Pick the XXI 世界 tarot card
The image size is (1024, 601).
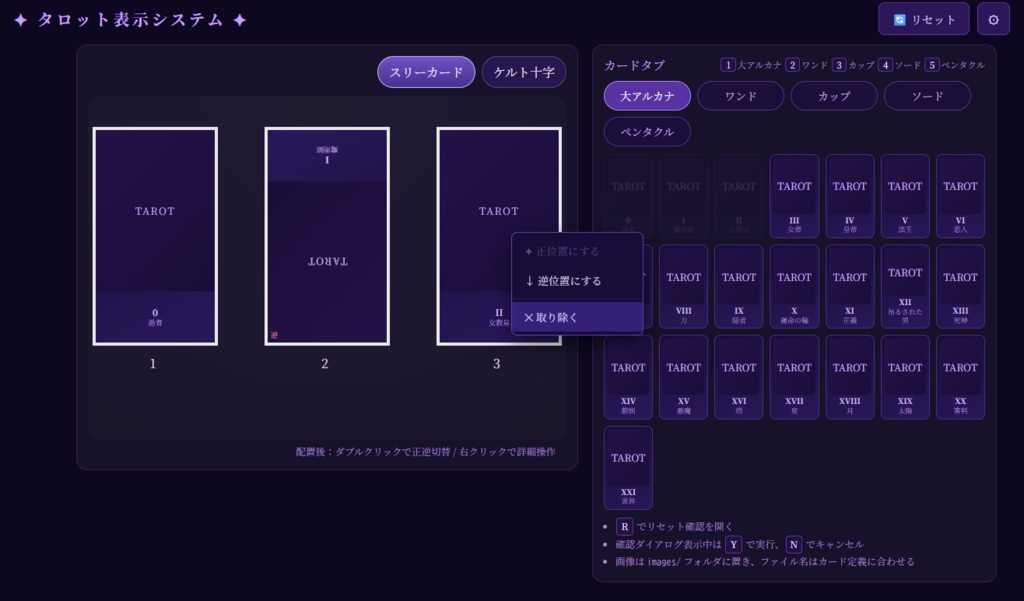(628, 467)
